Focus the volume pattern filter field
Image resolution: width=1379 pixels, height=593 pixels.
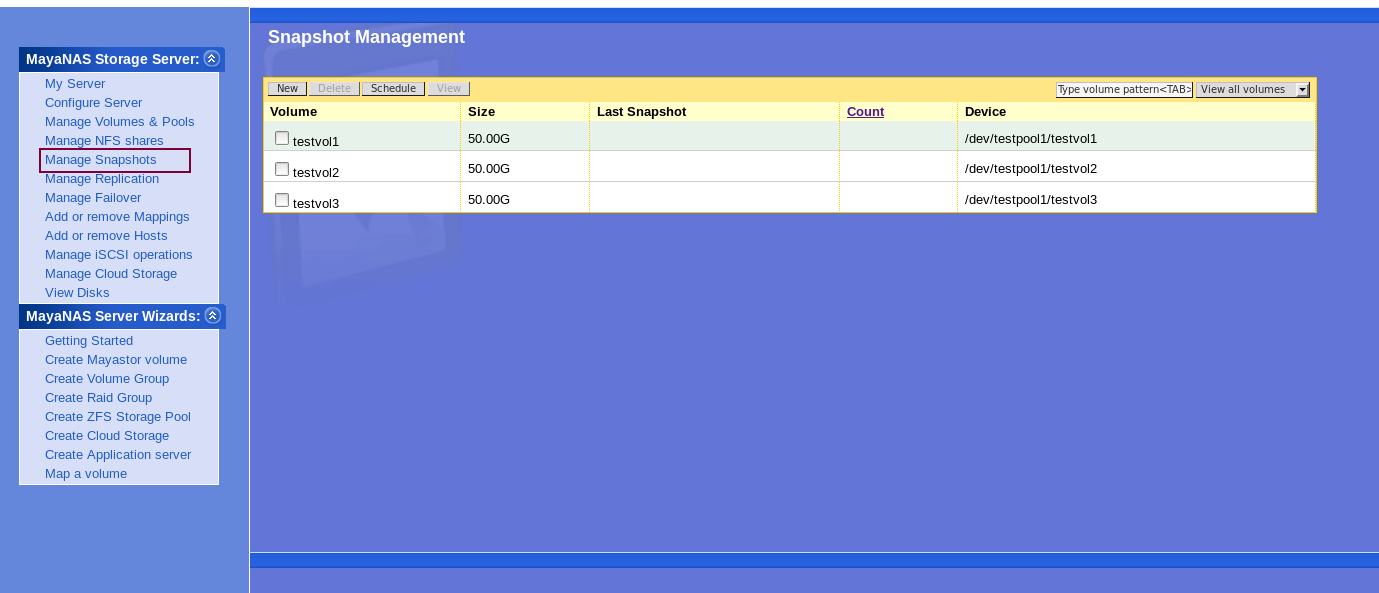(1123, 90)
